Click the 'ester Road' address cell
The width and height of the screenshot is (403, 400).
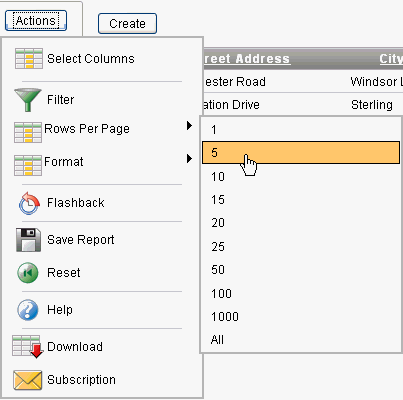235,82
